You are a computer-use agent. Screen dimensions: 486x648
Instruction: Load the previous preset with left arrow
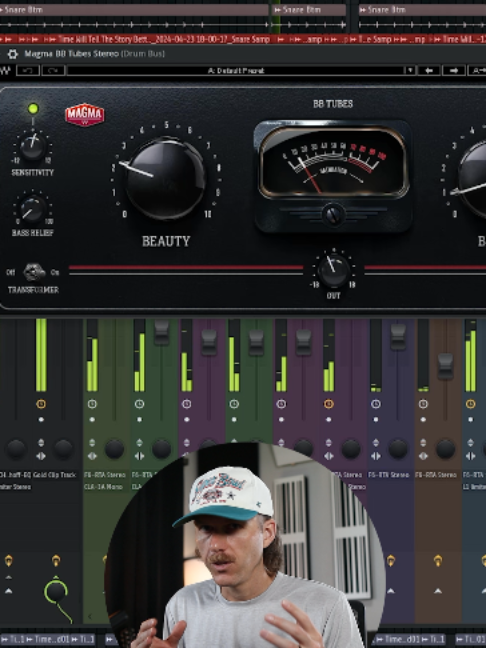click(429, 71)
